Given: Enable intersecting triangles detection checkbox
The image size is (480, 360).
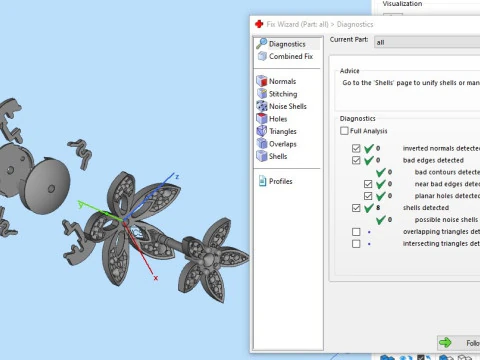Looking at the screenshot, I should click(356, 244).
